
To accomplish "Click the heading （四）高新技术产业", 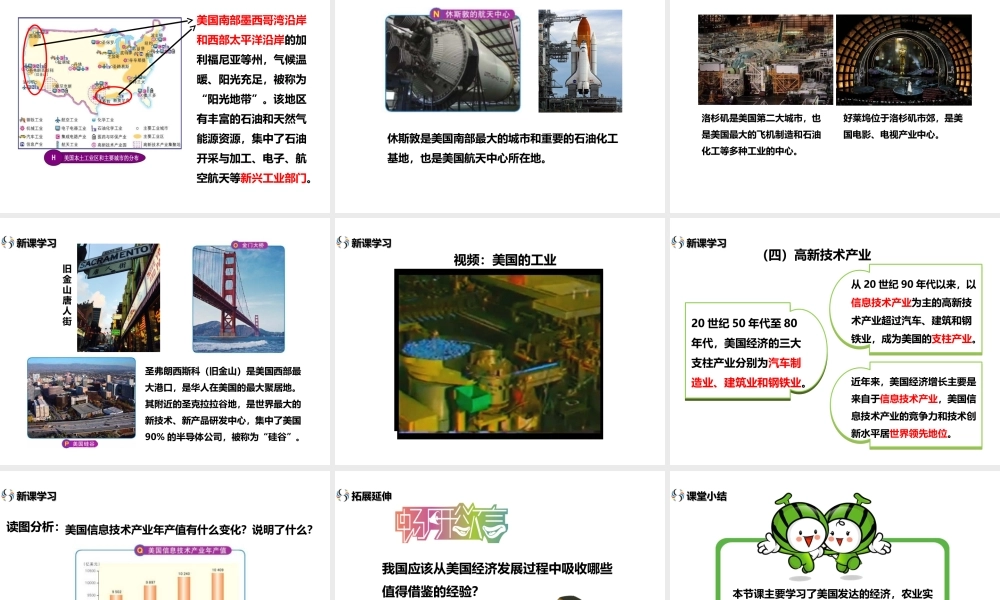I will coord(816,254).
